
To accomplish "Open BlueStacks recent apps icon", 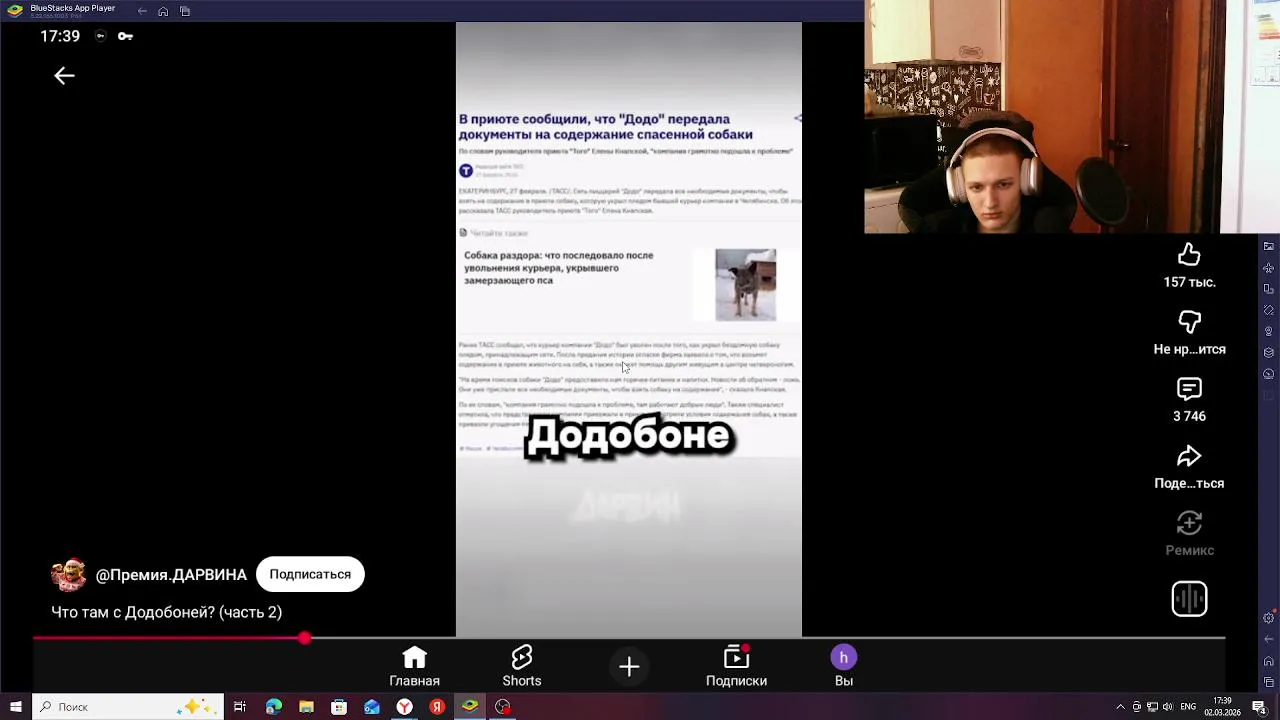I will point(185,11).
